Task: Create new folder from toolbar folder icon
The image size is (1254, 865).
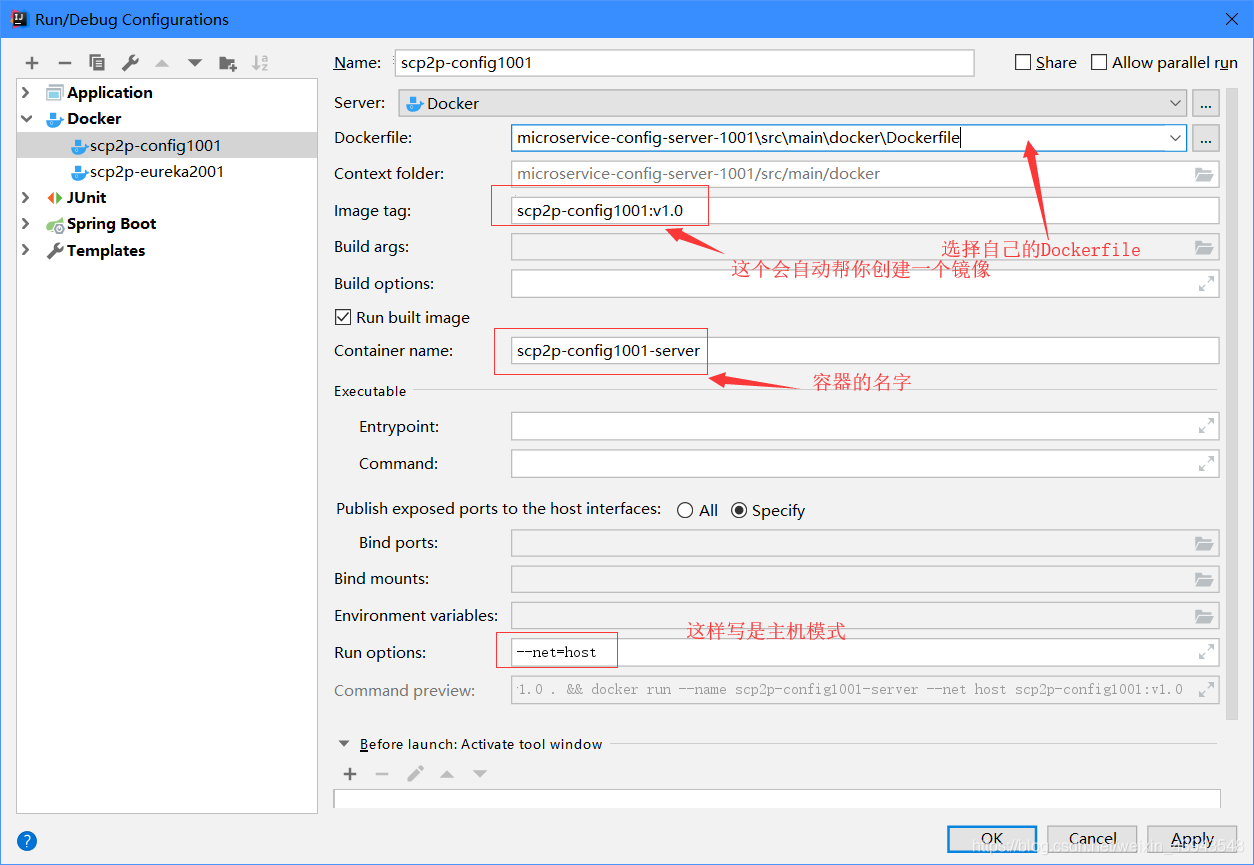Action: [x=228, y=63]
